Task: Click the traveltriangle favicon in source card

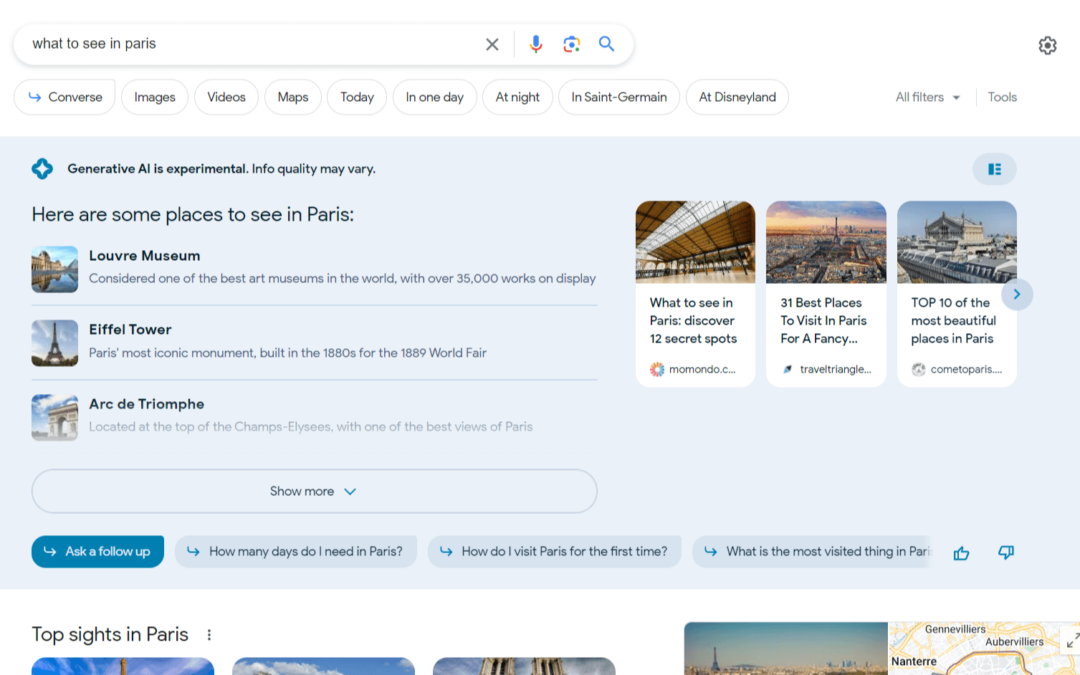Action: (x=787, y=369)
